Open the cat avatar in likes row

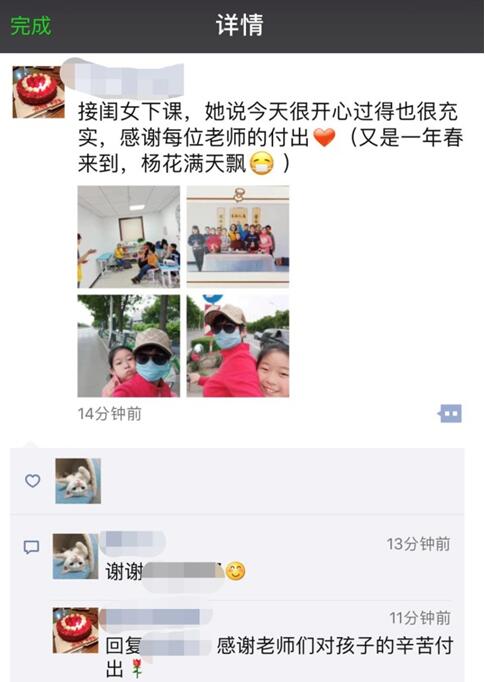tap(78, 481)
